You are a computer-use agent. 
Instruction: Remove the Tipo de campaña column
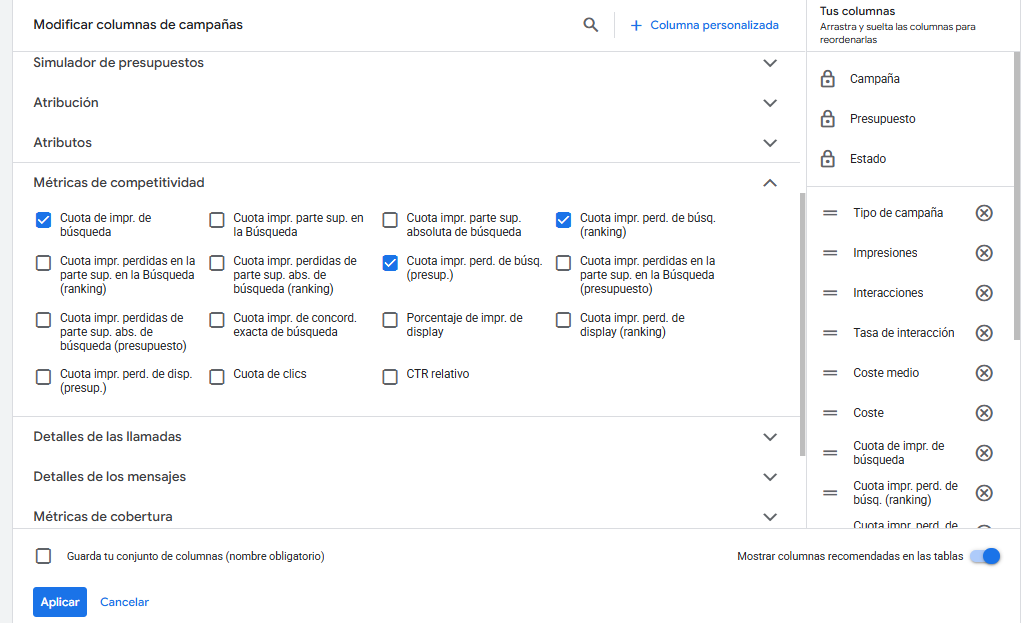tap(984, 213)
